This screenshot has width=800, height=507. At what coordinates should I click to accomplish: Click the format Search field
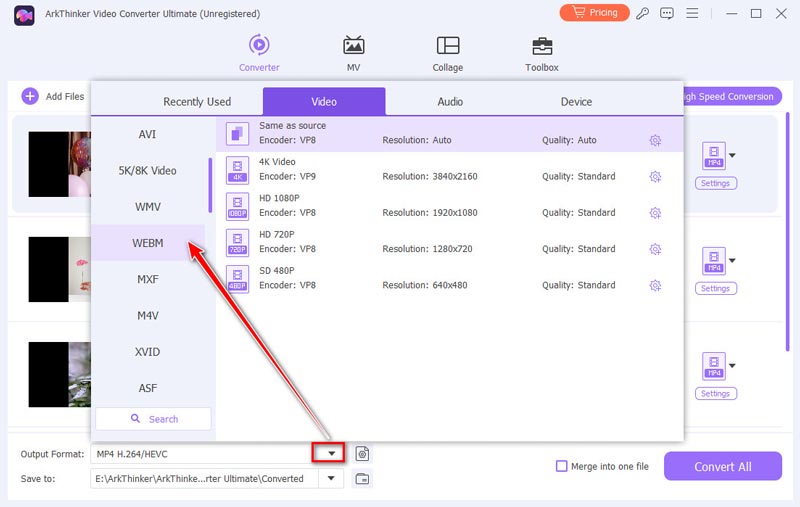pos(153,419)
